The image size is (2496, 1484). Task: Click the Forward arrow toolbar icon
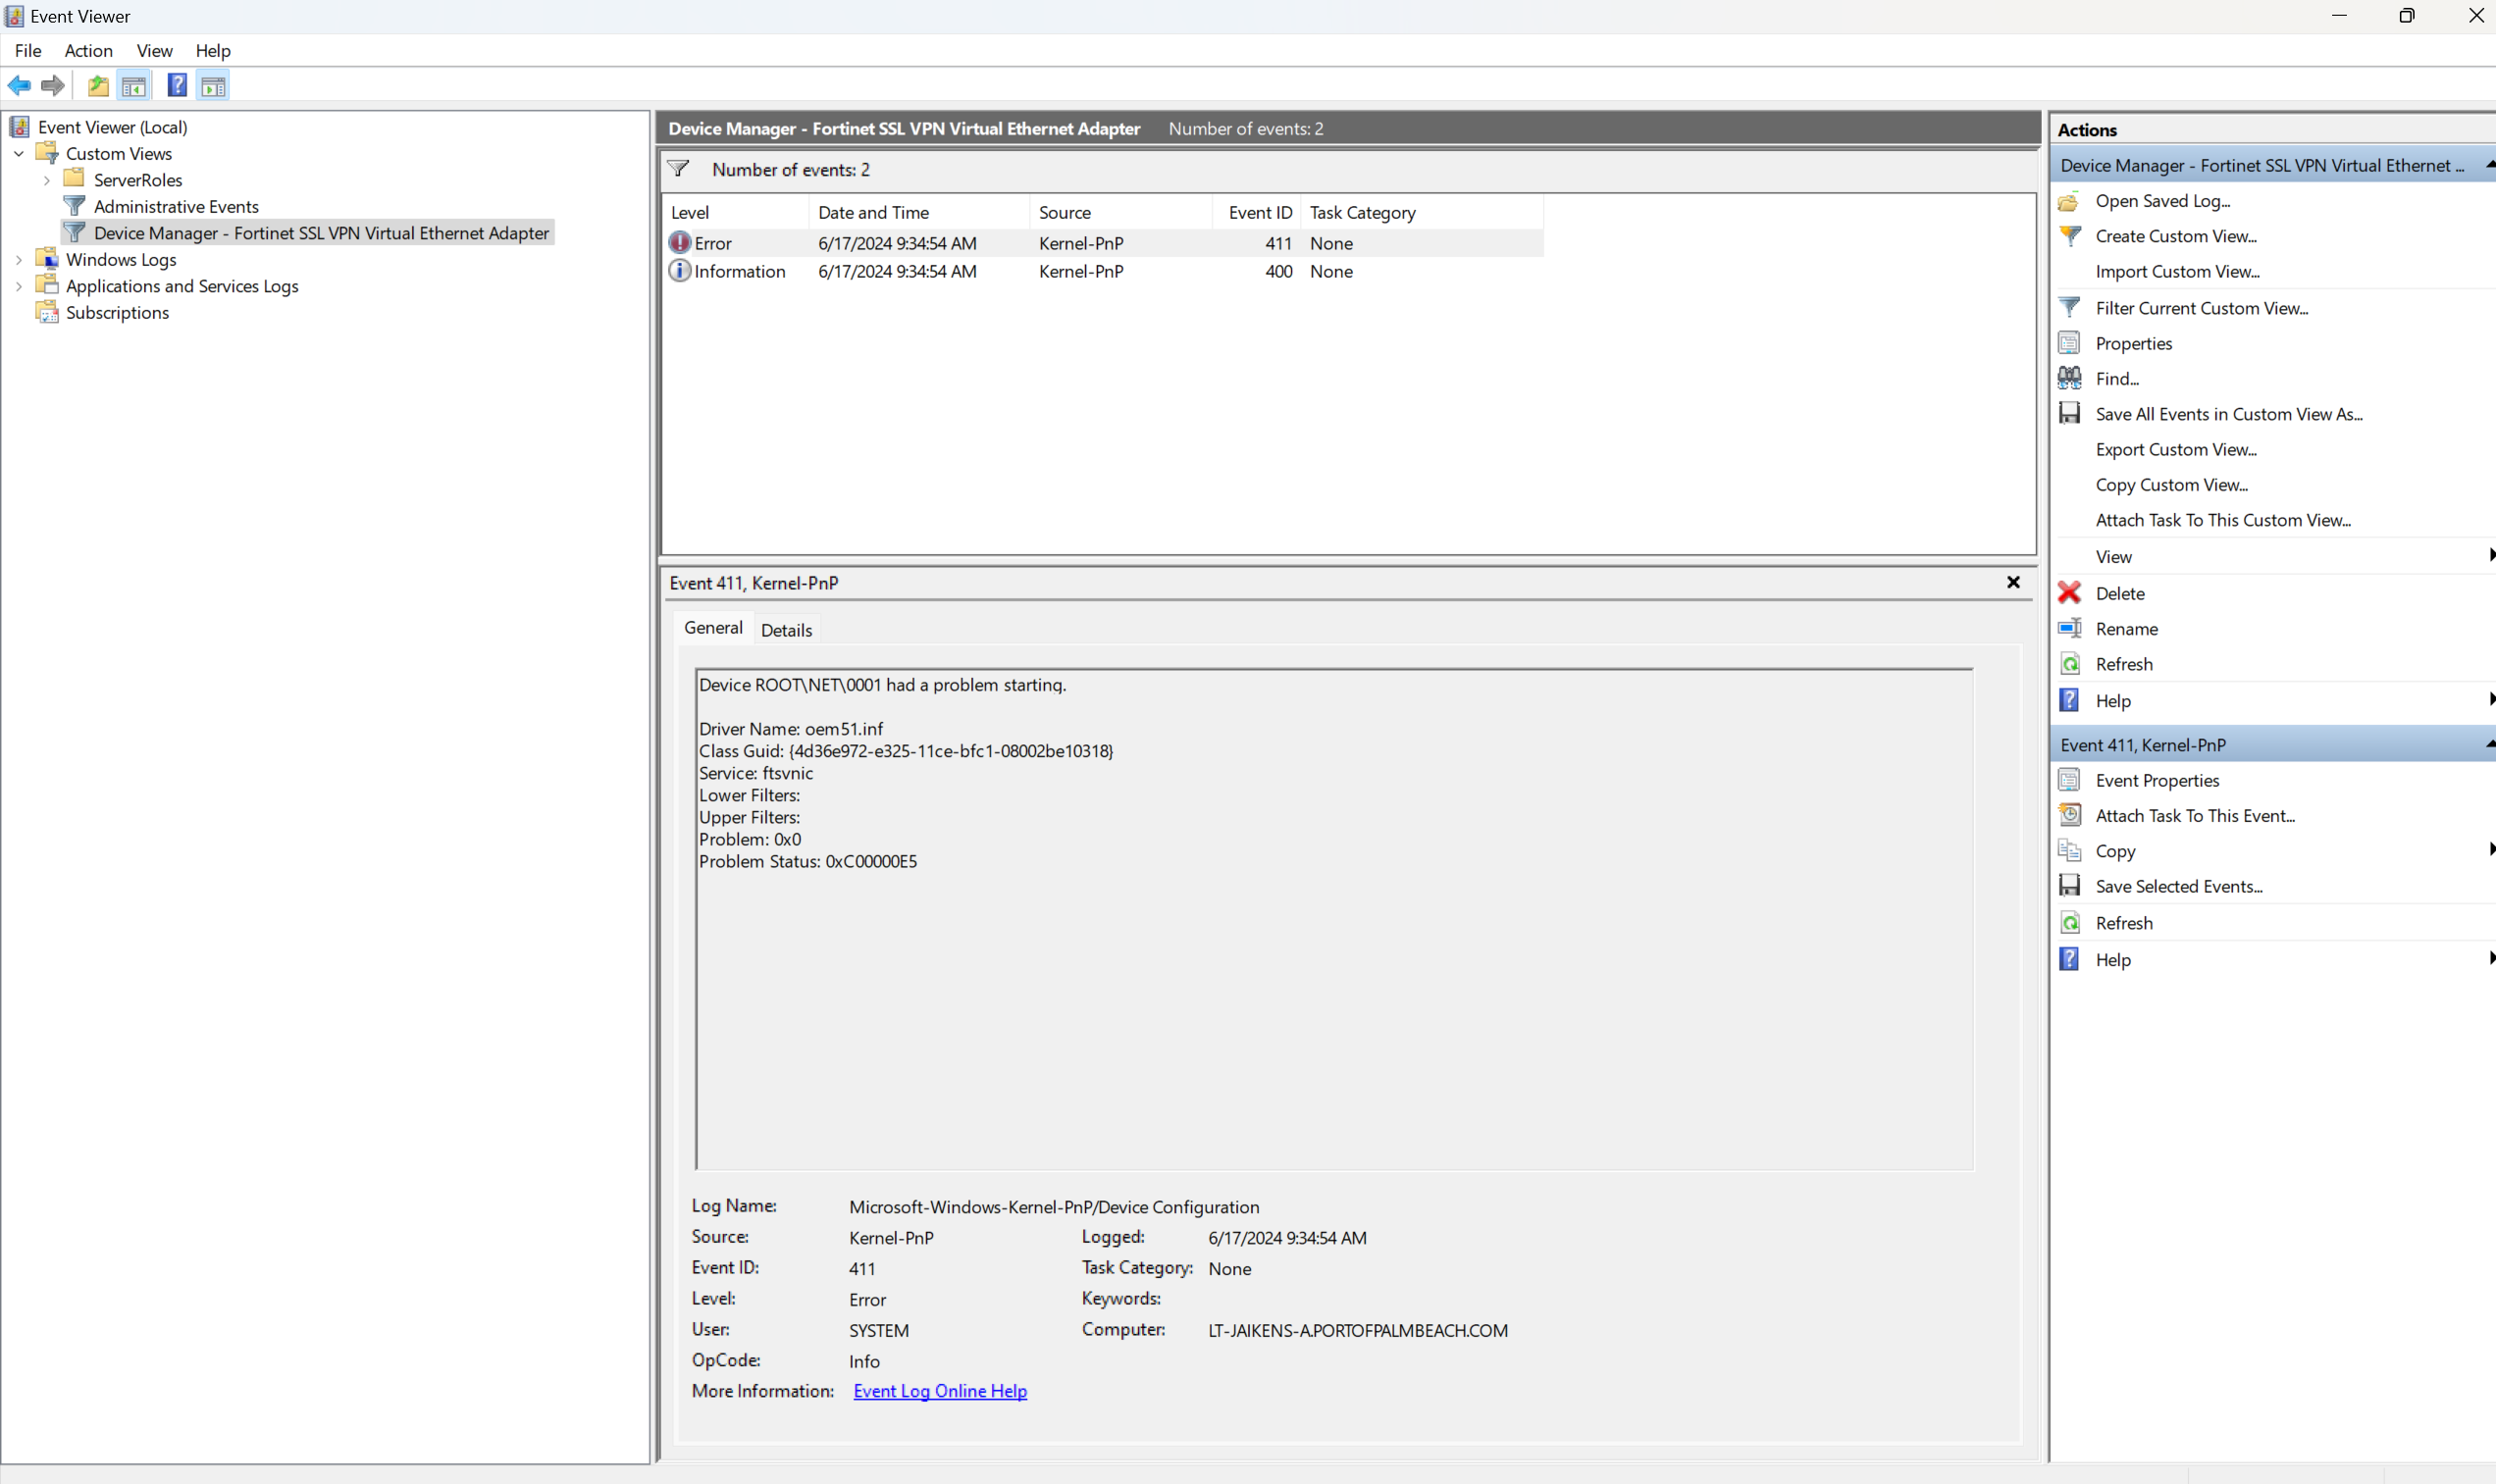pyautogui.click(x=53, y=86)
